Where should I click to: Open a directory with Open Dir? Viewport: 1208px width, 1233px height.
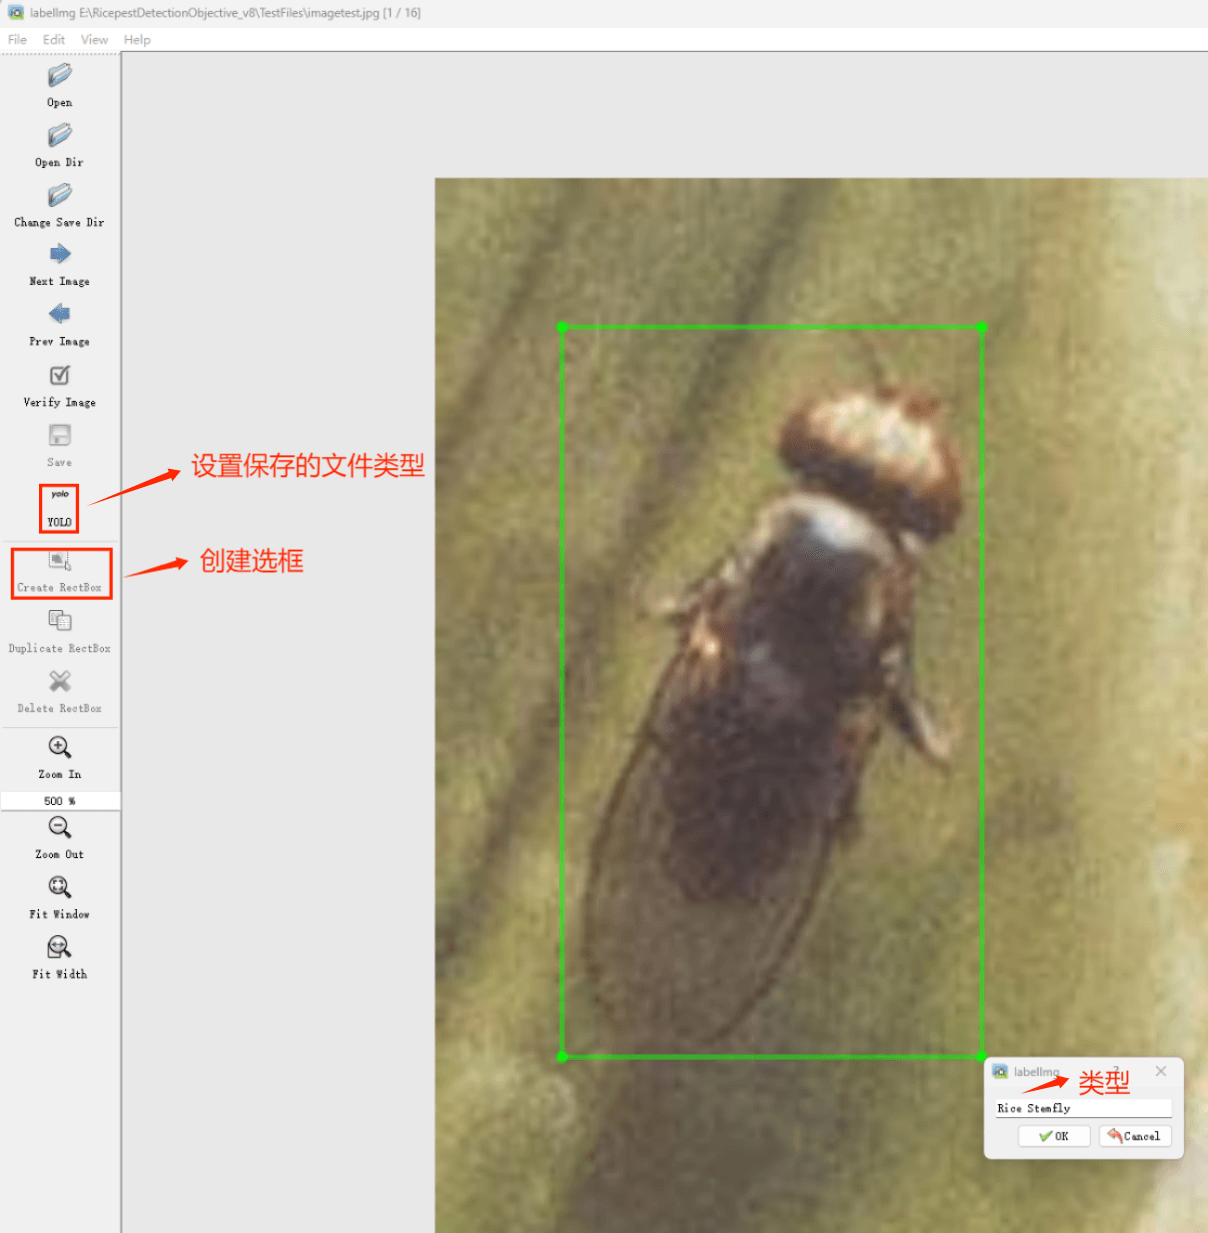(60, 136)
